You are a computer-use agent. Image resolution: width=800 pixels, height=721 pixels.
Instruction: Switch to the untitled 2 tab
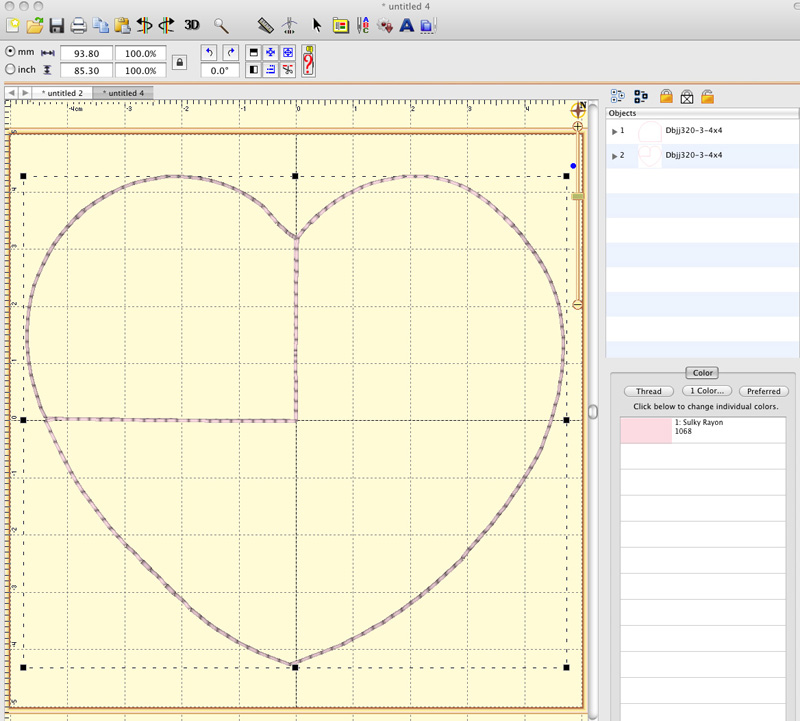coord(62,93)
